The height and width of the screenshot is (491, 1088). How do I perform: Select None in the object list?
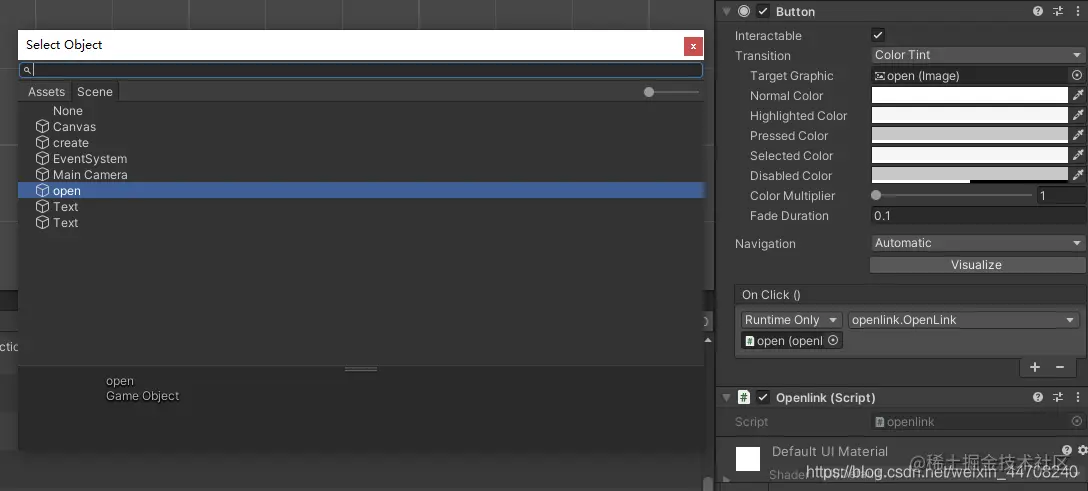(x=361, y=111)
